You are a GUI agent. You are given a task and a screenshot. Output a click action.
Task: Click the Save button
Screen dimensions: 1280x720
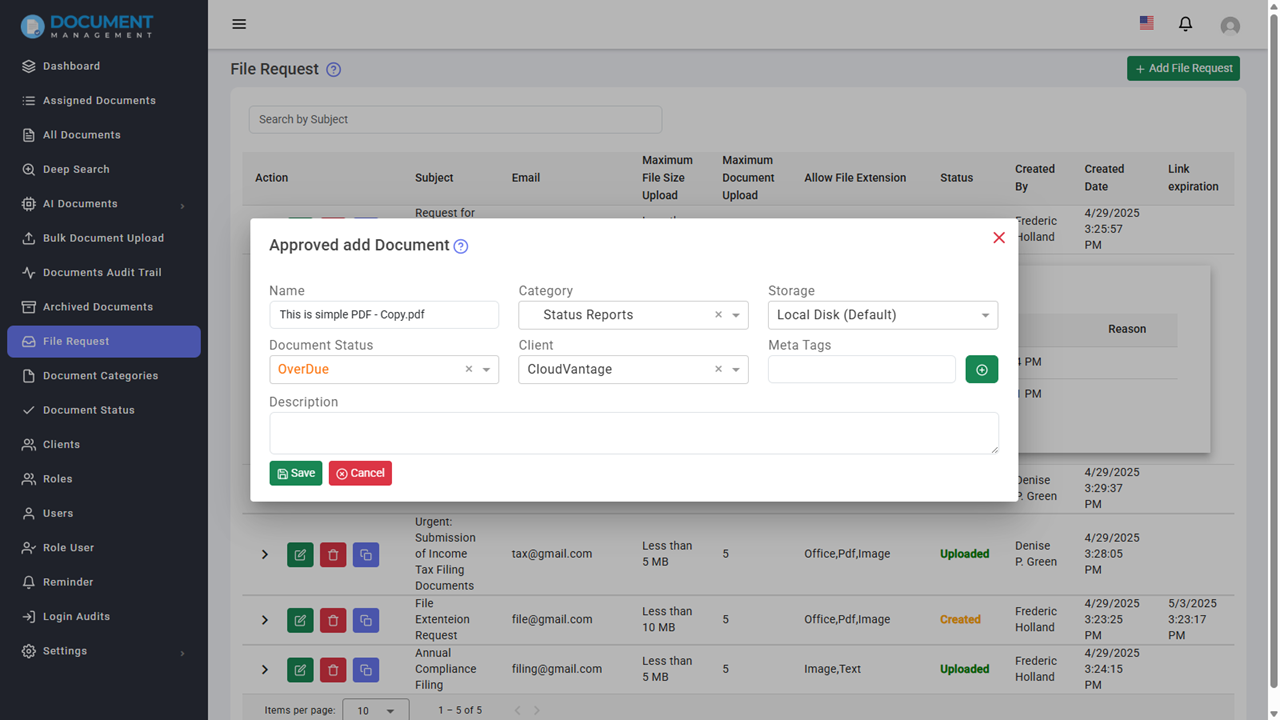[296, 473]
